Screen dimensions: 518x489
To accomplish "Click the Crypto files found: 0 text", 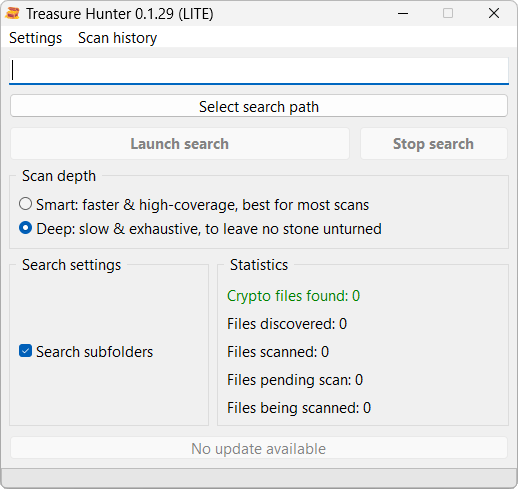I will (x=294, y=296).
